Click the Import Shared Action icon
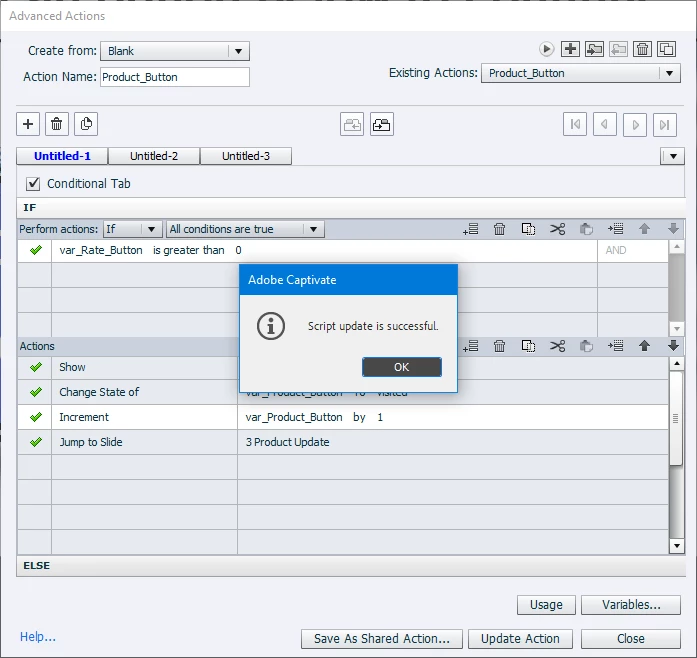 pyautogui.click(x=594, y=49)
